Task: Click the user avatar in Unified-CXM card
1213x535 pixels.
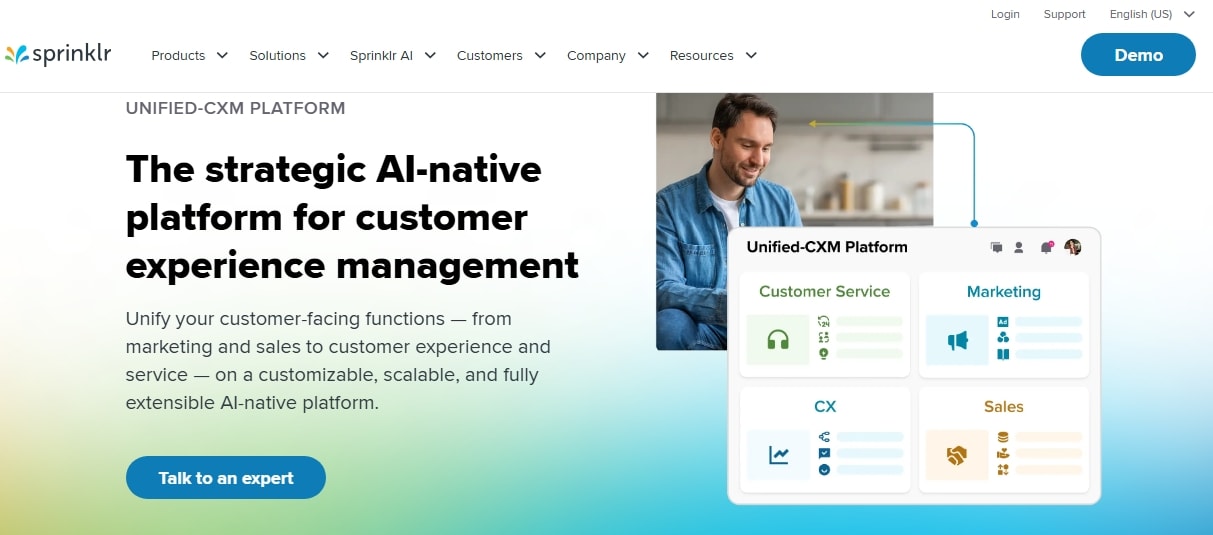Action: click(x=1073, y=247)
